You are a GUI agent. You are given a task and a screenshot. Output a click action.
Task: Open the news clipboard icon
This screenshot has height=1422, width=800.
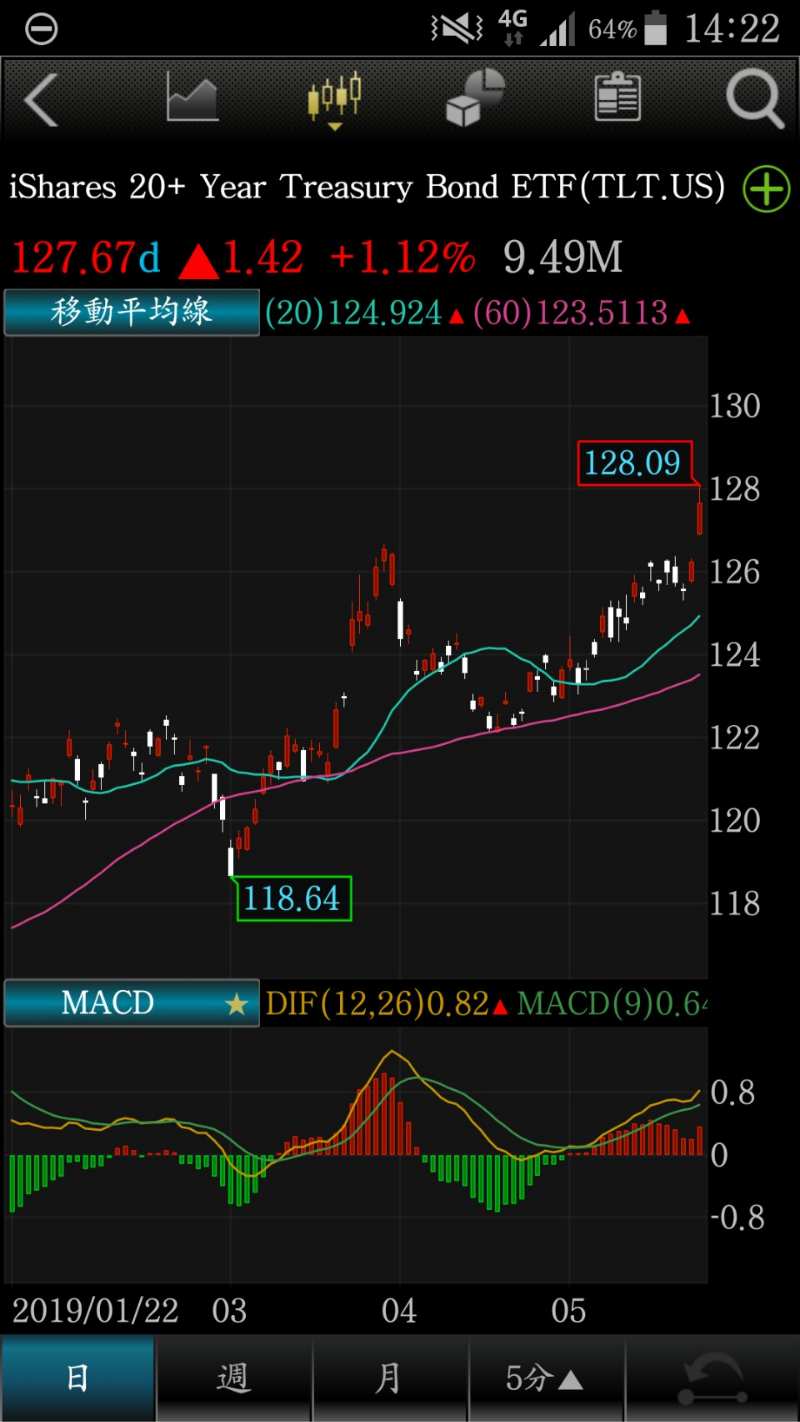617,97
